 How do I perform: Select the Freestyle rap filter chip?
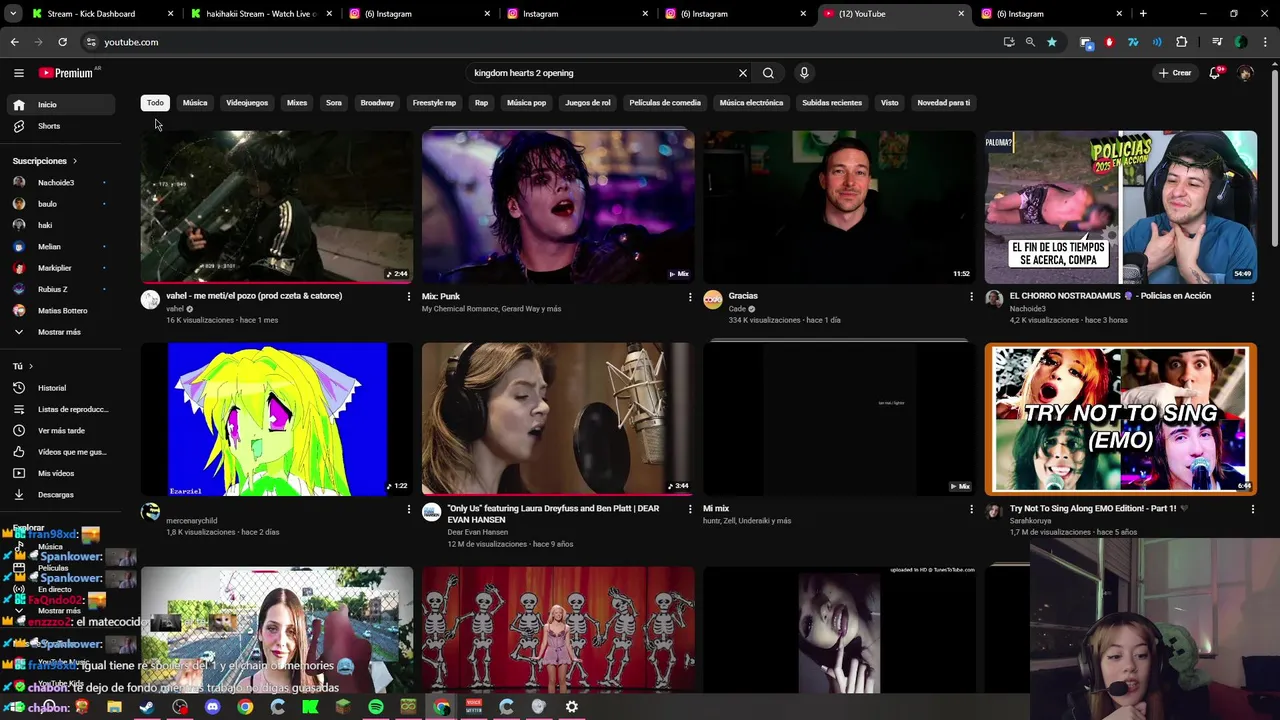pos(434,103)
